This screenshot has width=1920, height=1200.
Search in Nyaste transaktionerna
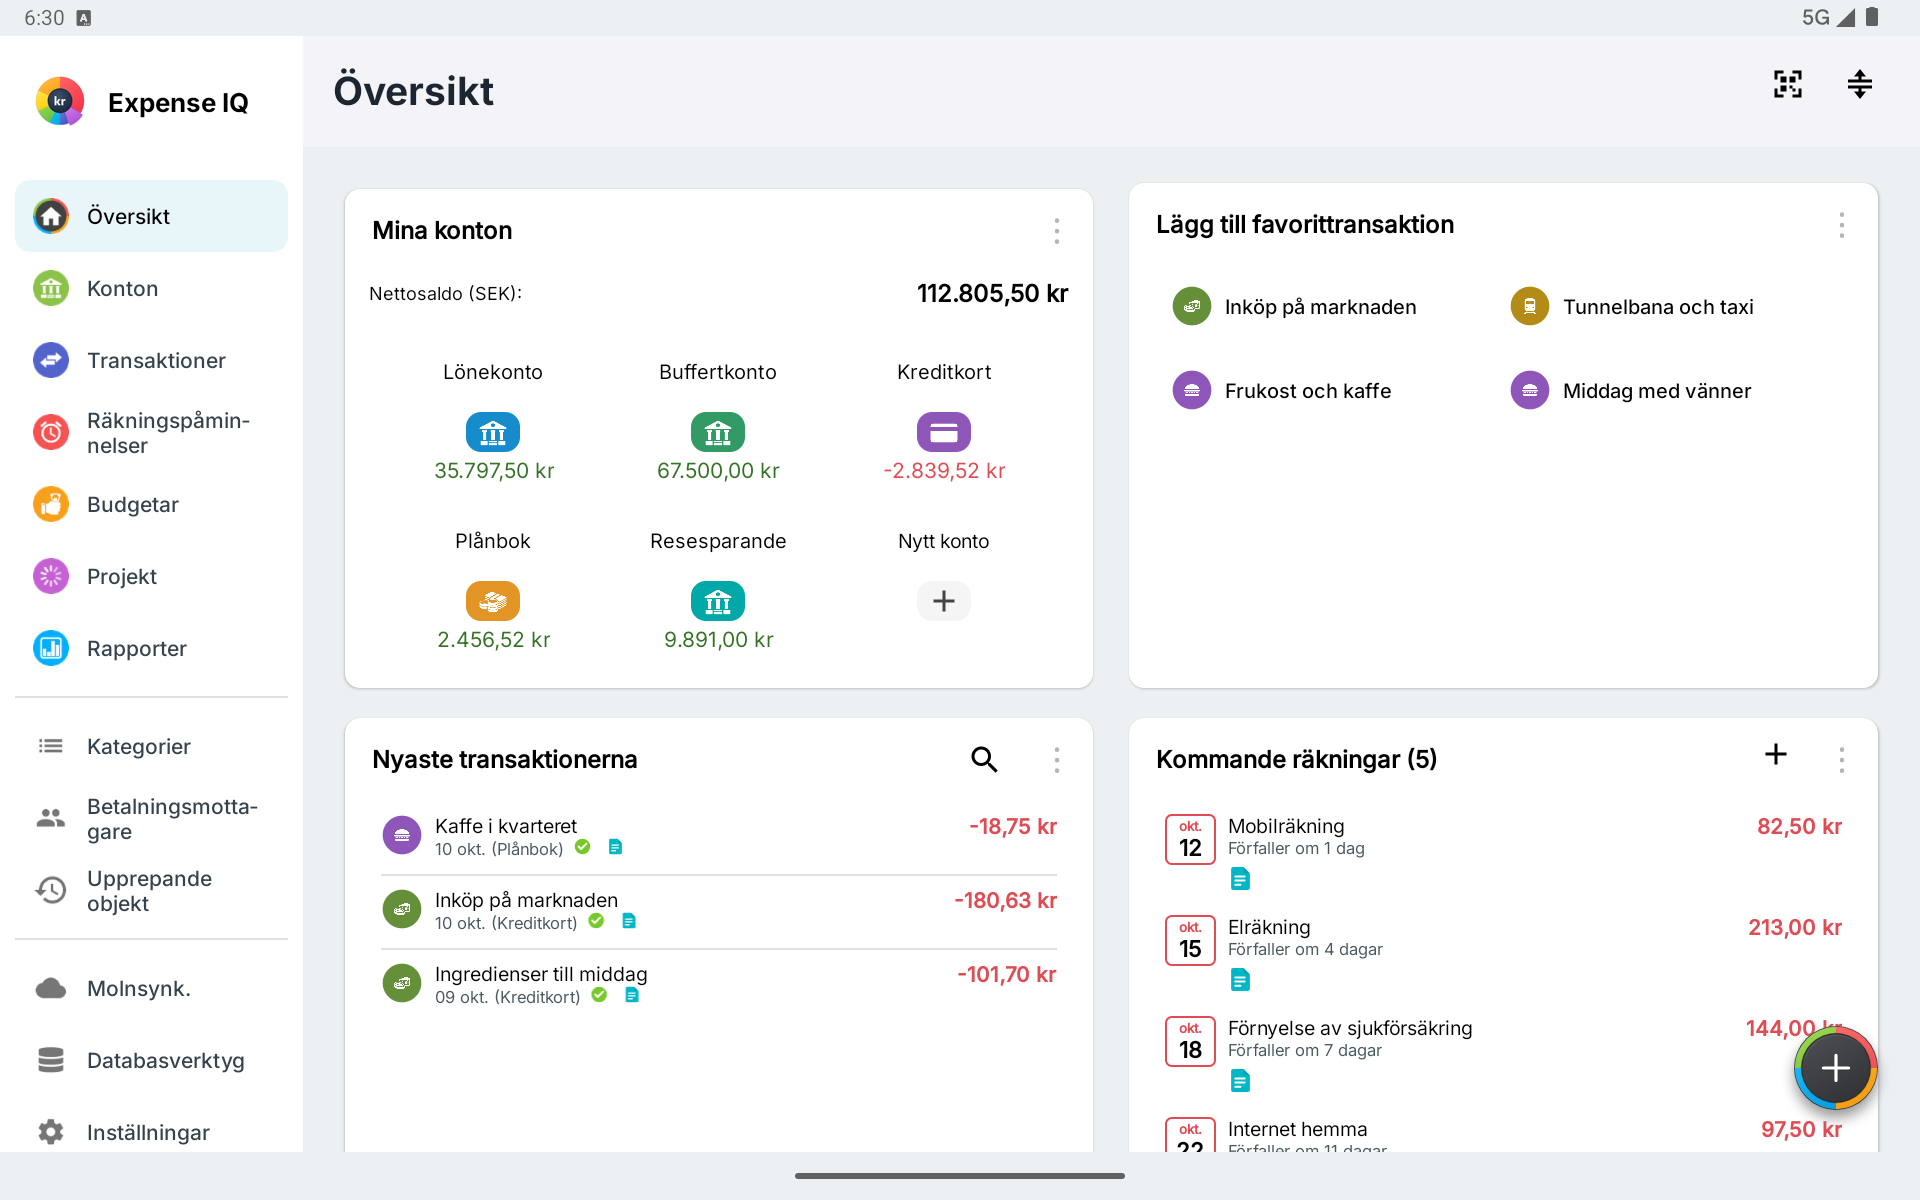point(984,760)
